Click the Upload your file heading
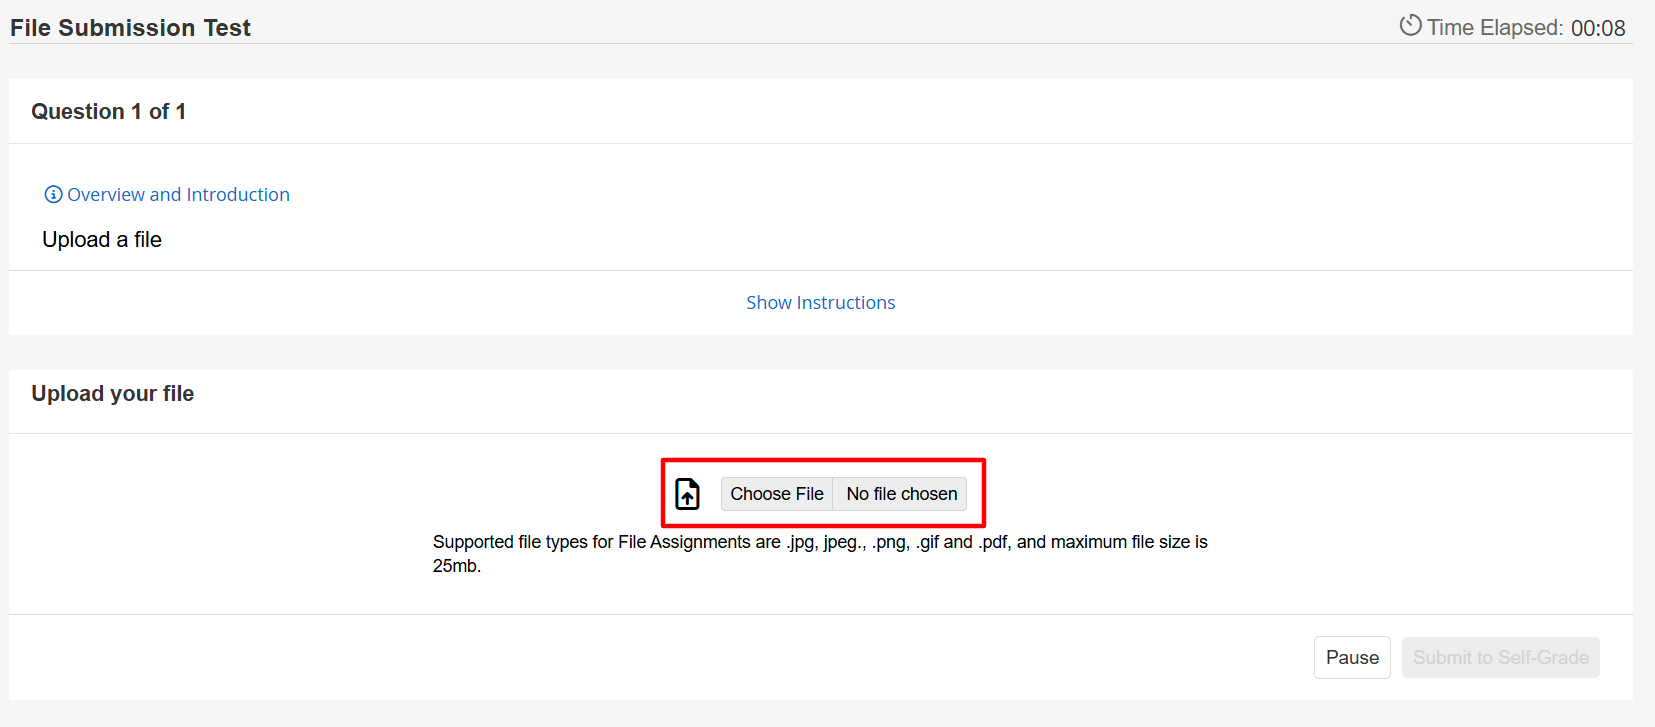Viewport: 1655px width, 727px height. coord(112,394)
